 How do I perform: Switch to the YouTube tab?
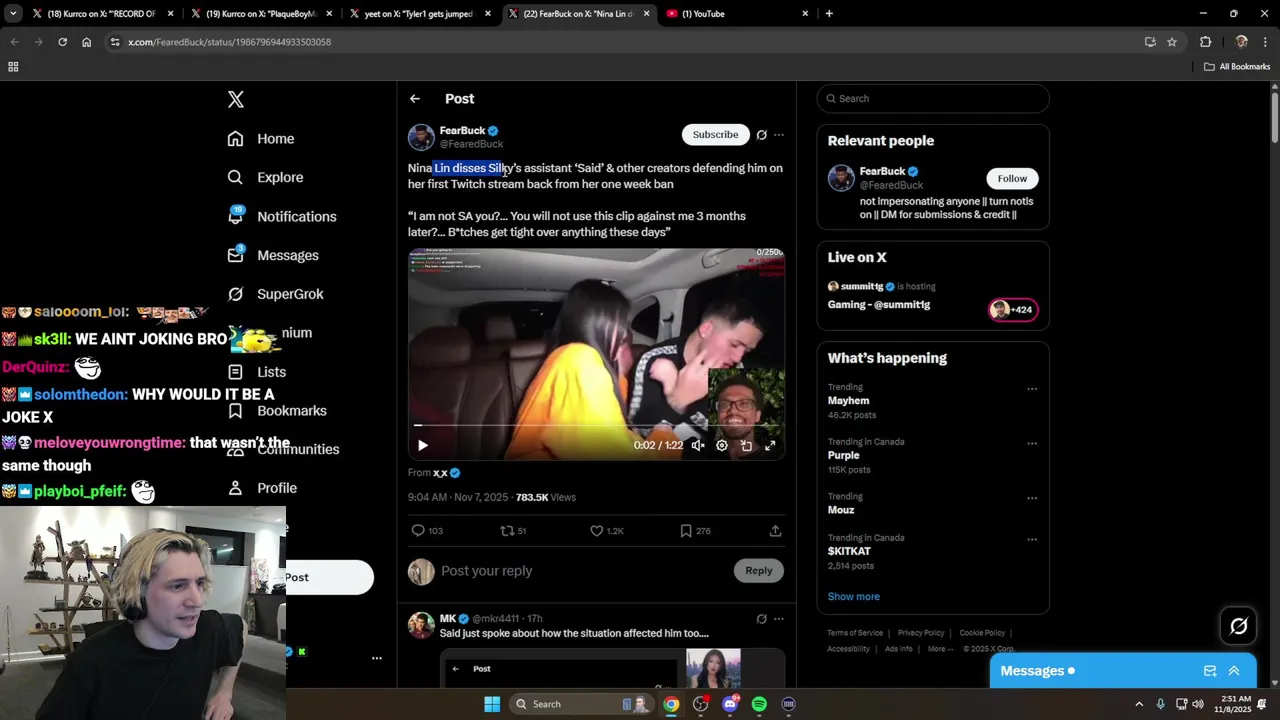click(737, 14)
